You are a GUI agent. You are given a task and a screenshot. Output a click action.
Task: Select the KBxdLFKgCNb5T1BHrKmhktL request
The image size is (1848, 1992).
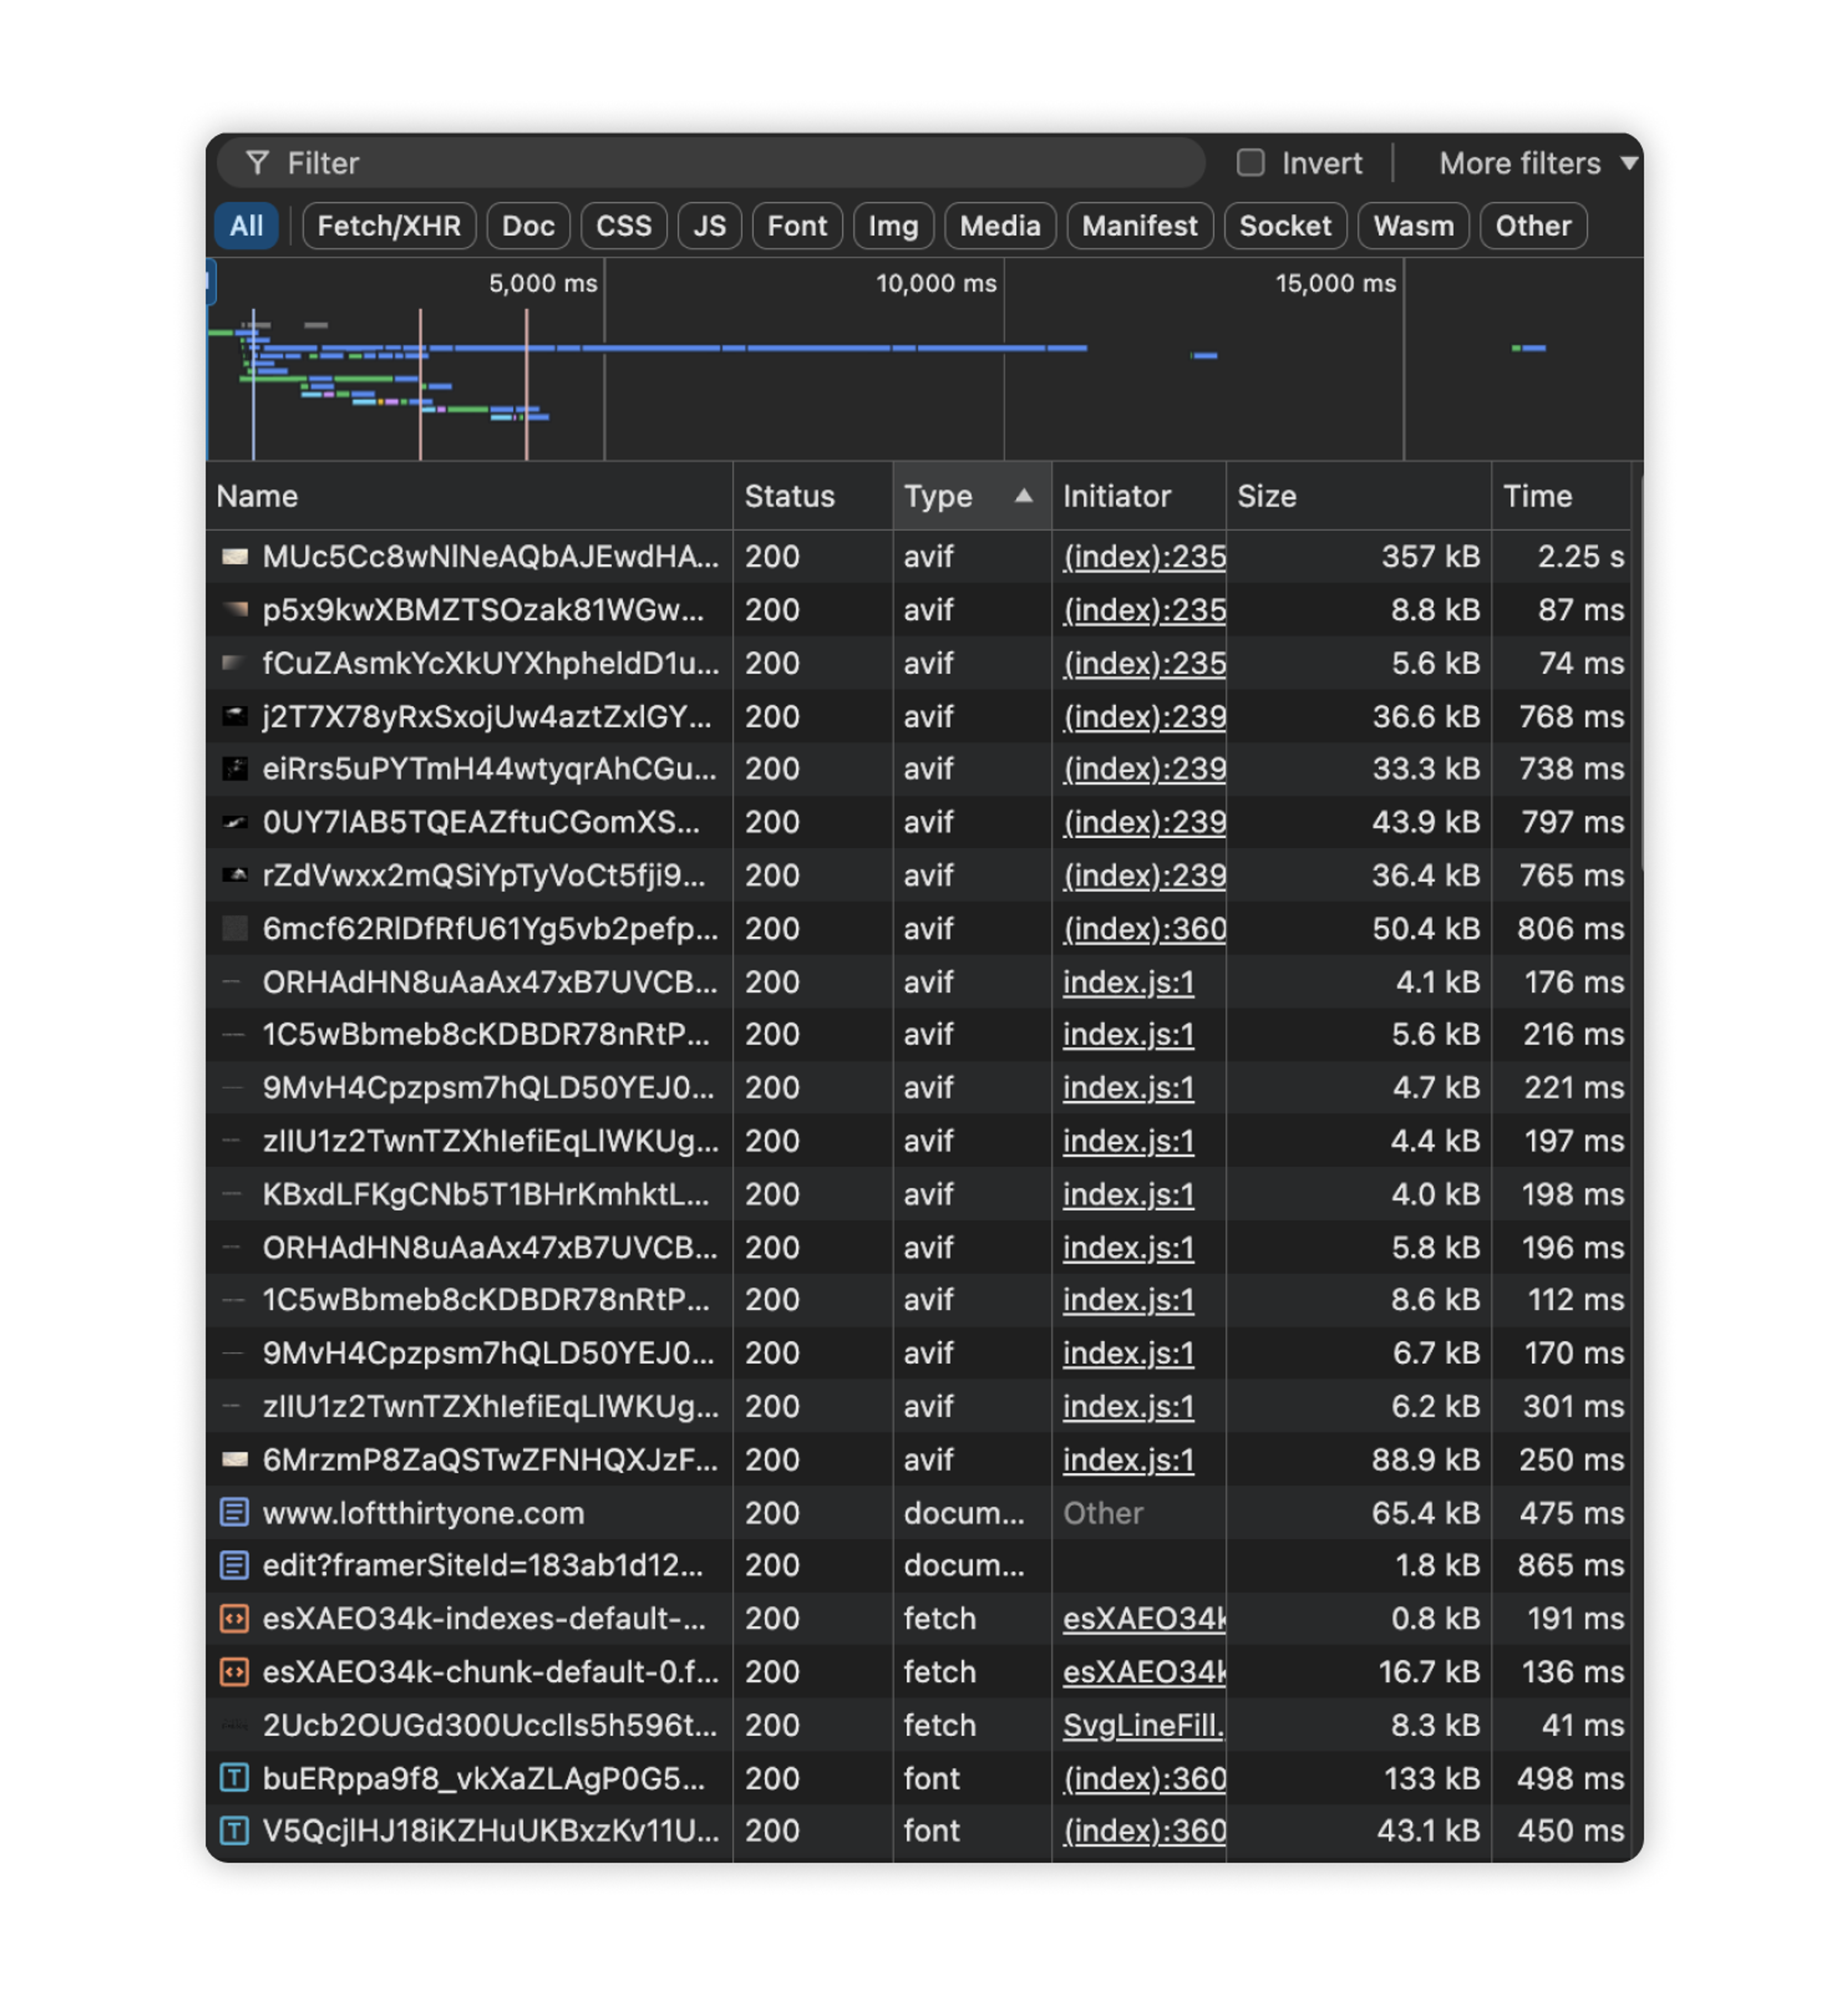[x=918, y=1194]
